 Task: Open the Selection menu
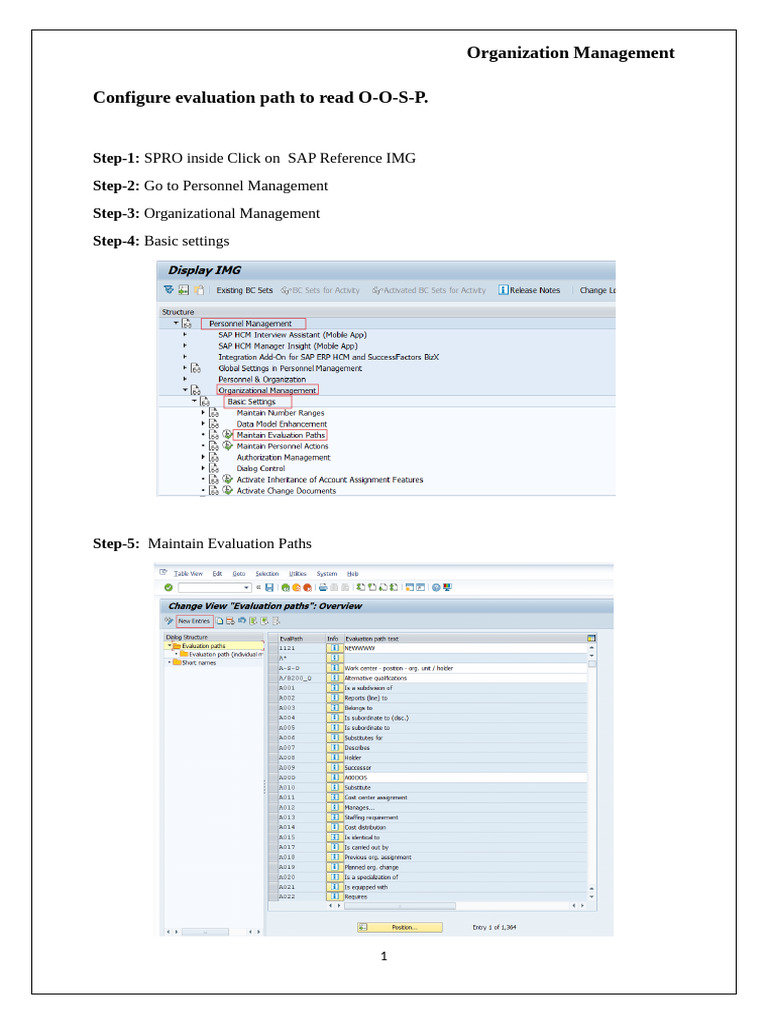point(267,573)
